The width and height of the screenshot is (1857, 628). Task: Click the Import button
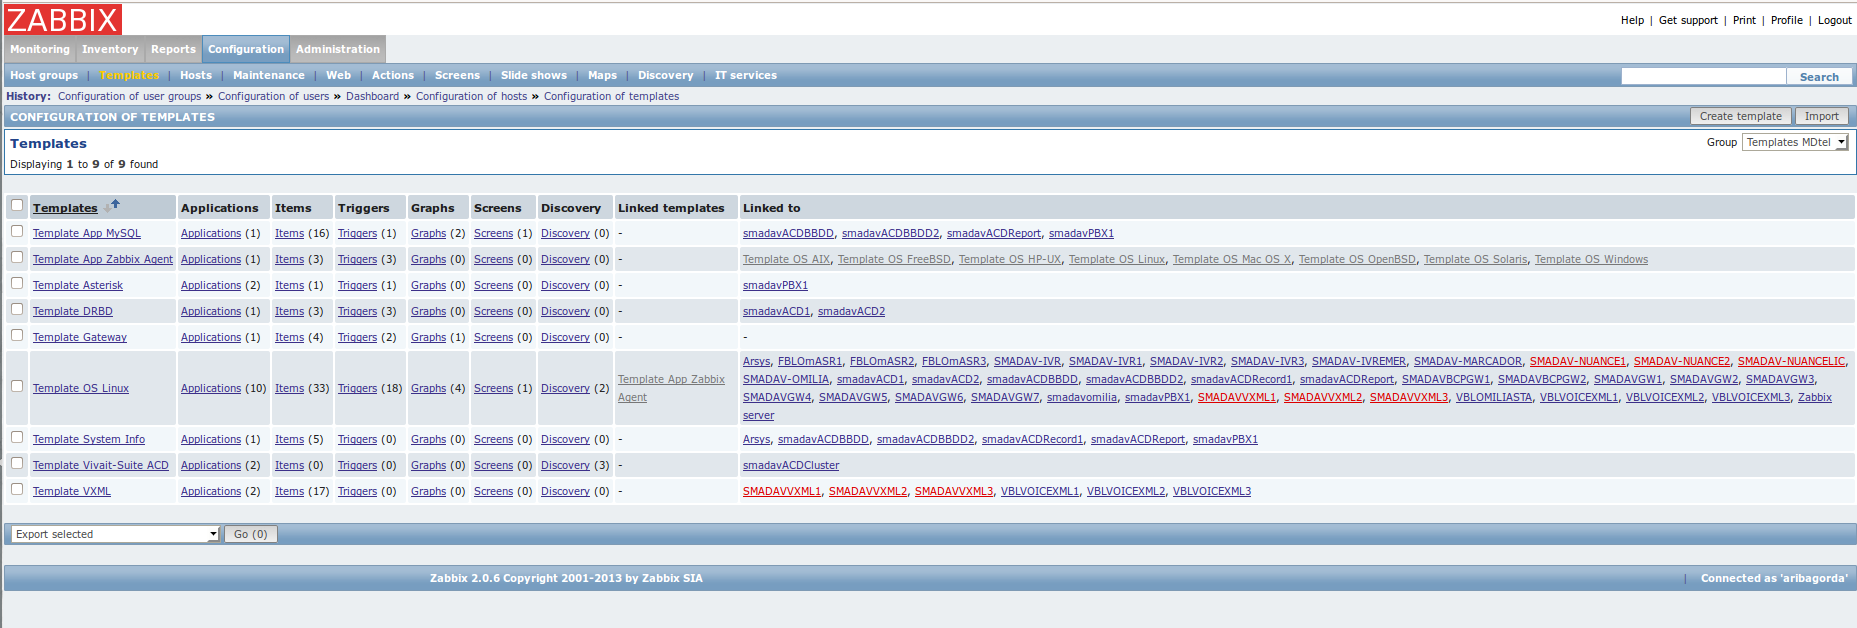click(1822, 116)
